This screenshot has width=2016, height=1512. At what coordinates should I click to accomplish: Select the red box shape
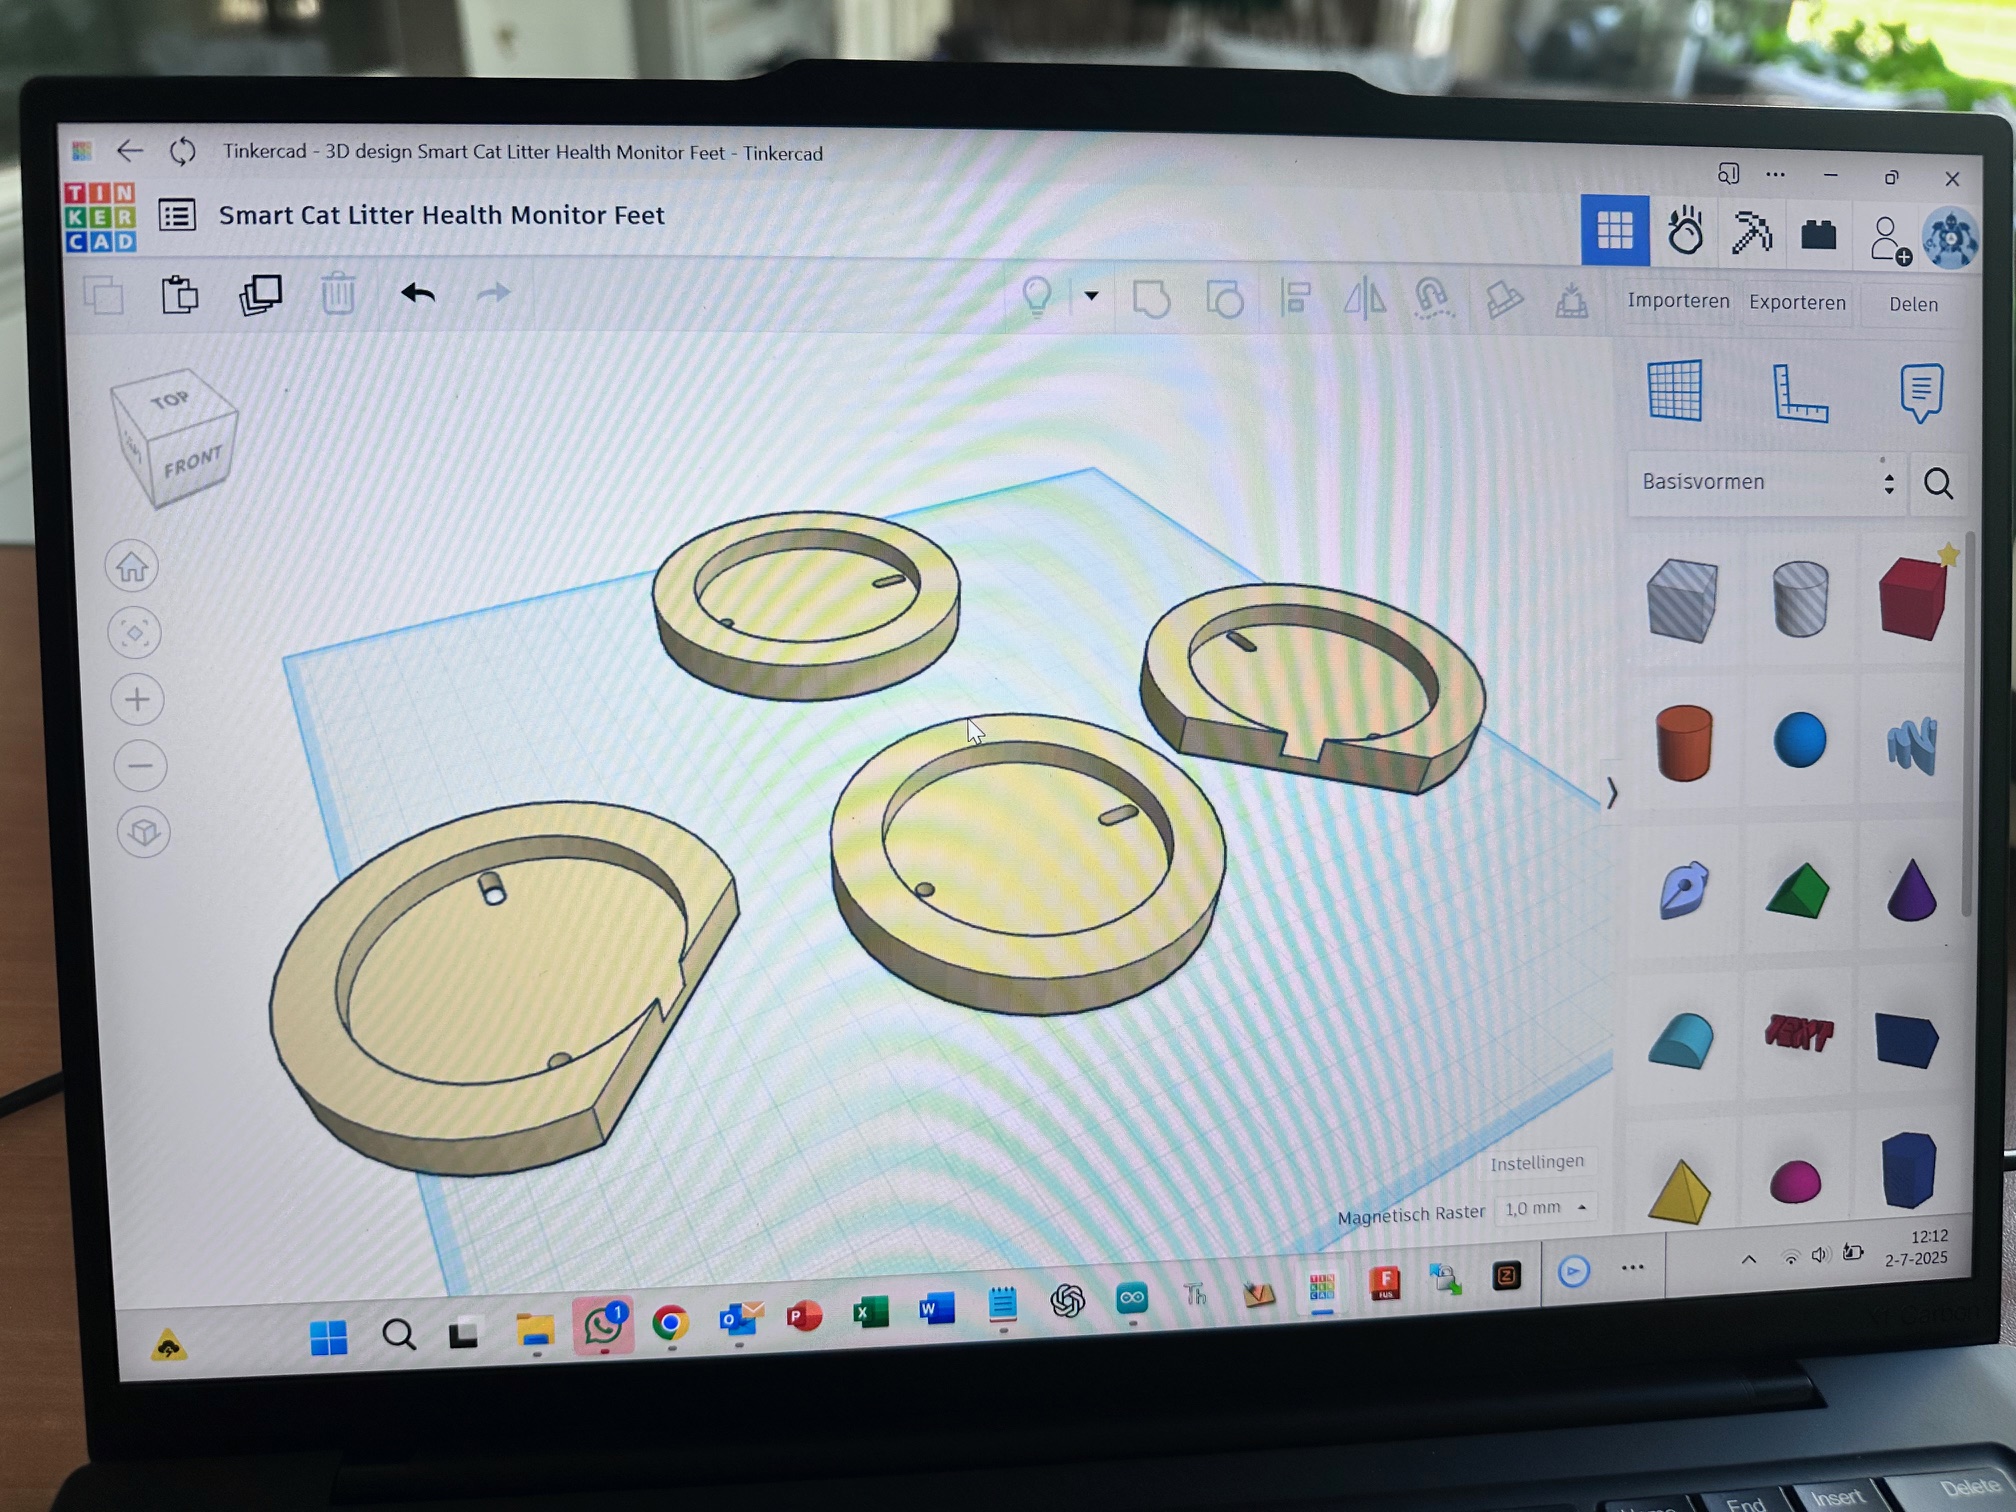coord(1911,599)
